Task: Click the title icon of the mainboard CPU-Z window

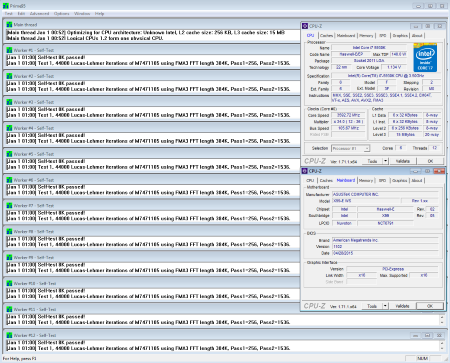Action: 305,171
